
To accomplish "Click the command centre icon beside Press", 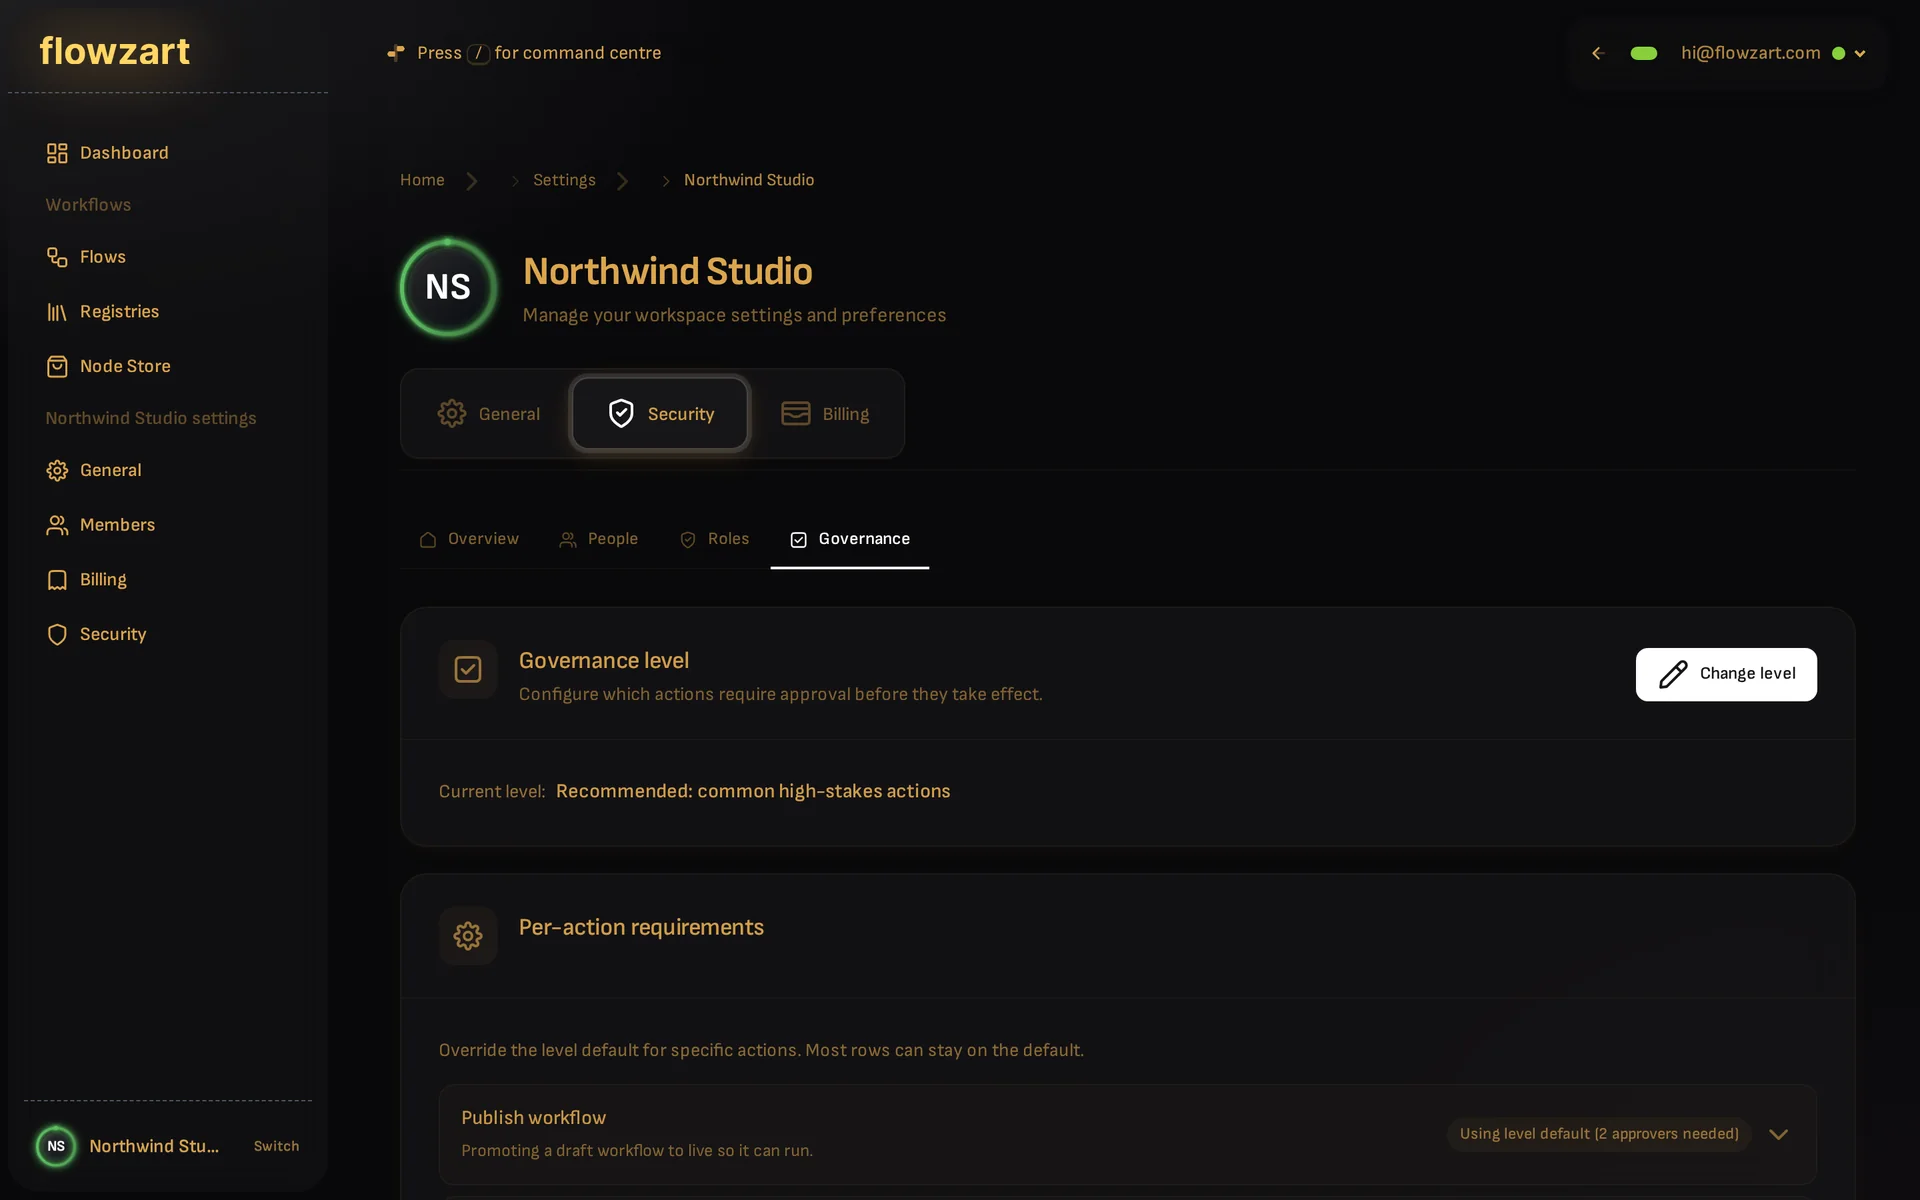I will 396,53.
